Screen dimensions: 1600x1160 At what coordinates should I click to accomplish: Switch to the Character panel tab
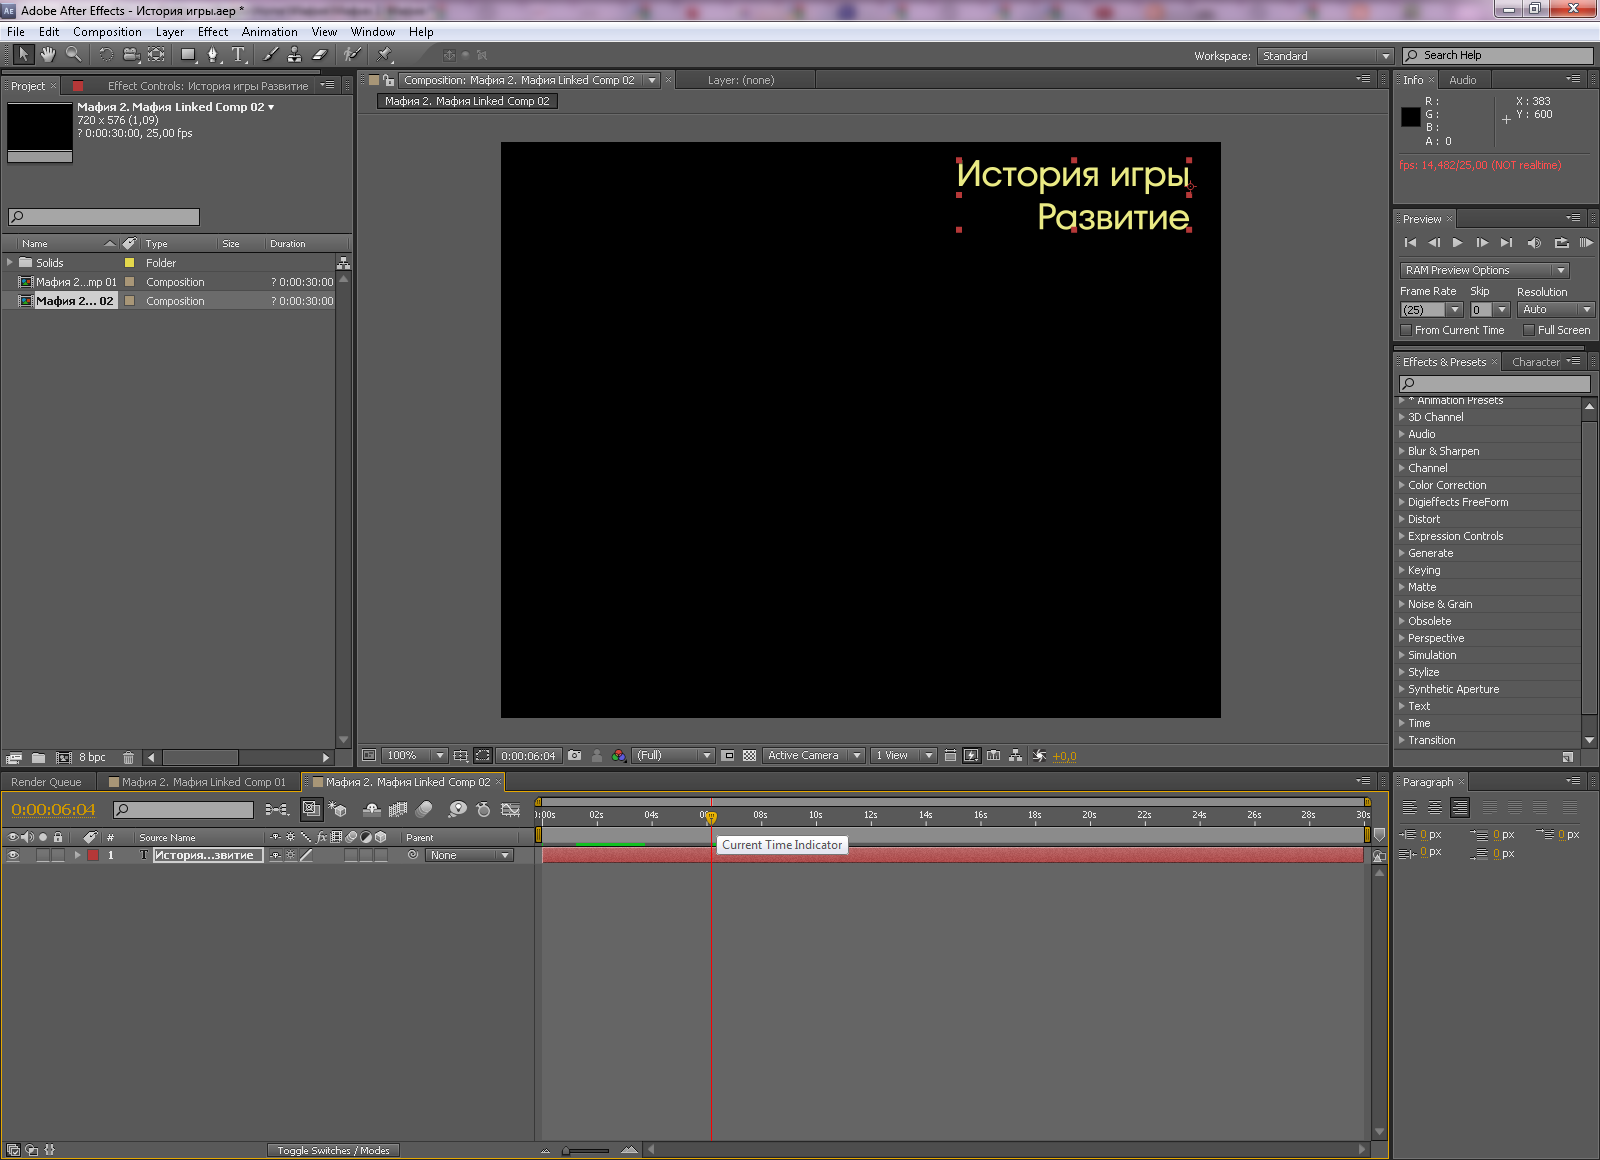point(1536,362)
